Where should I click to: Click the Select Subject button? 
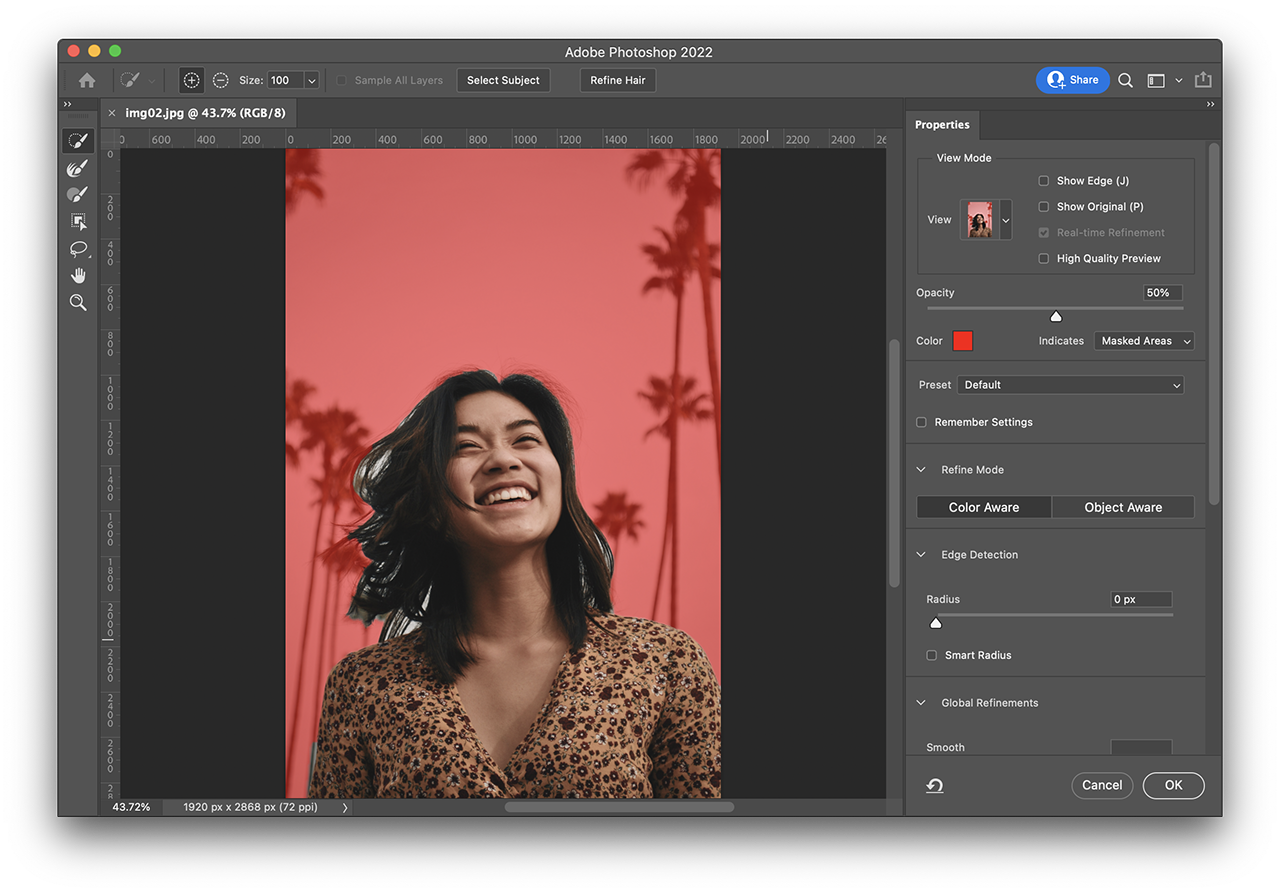(503, 80)
